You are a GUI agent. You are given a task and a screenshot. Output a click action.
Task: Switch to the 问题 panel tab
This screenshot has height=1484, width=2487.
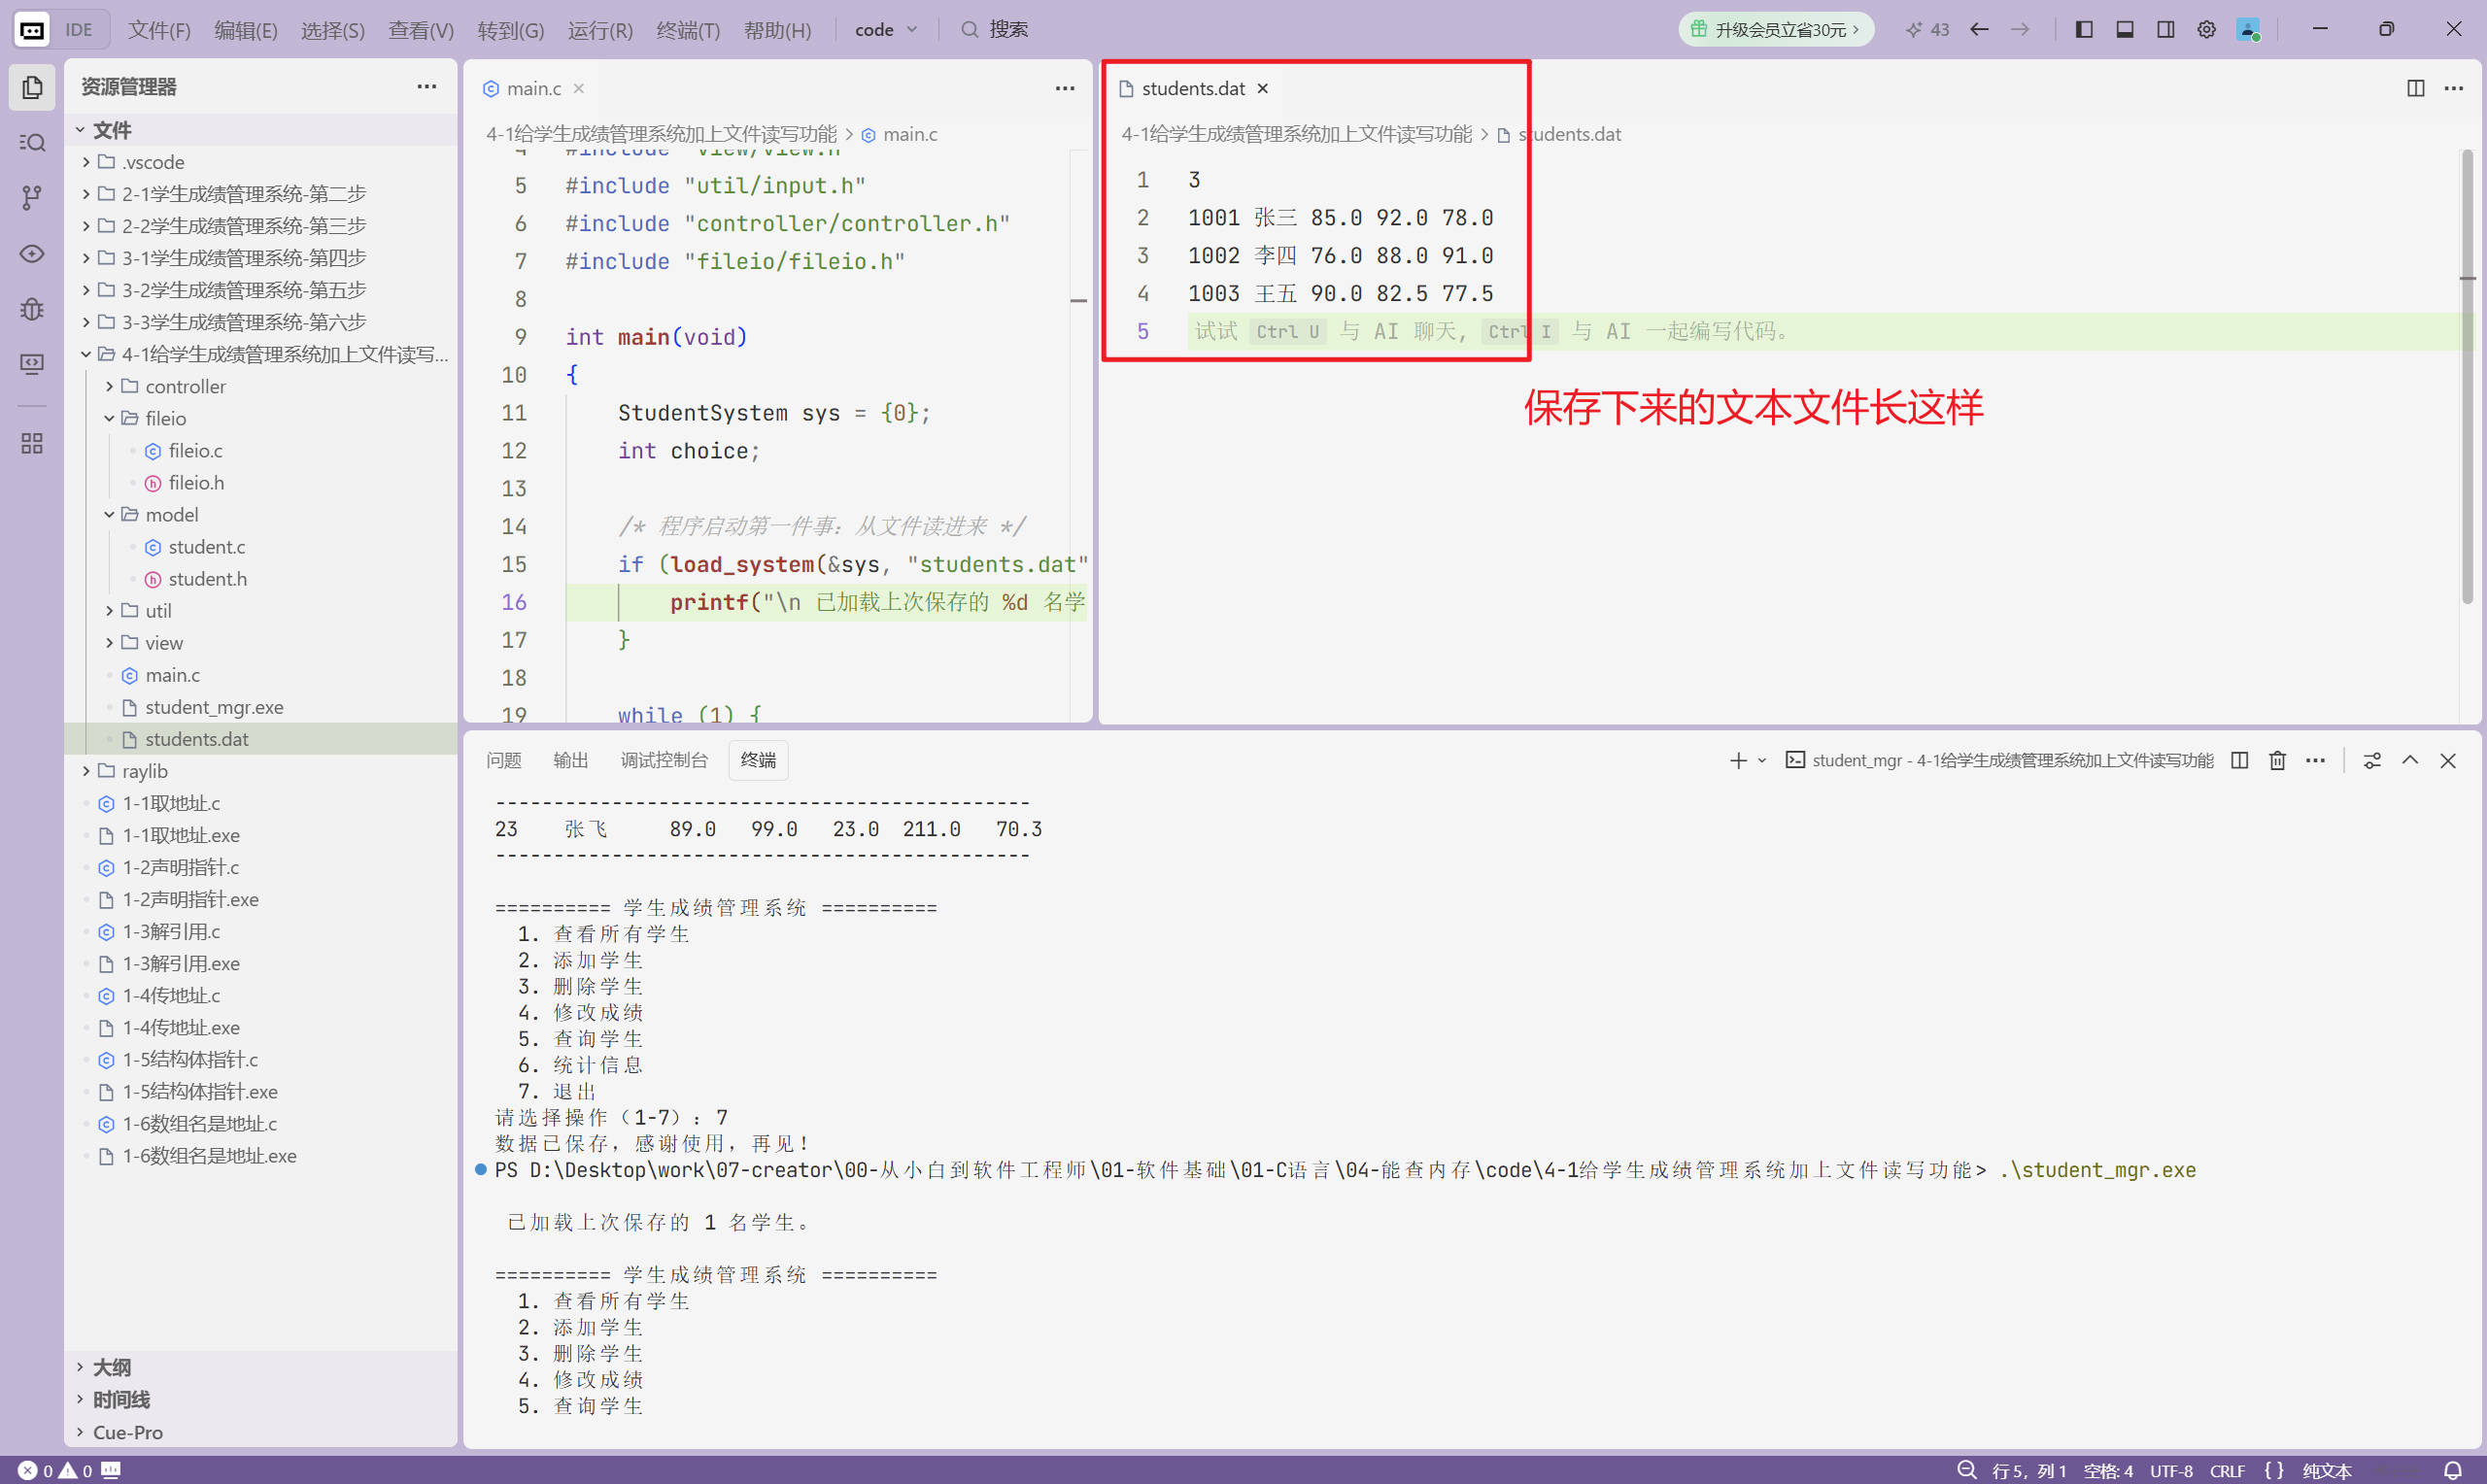504,761
